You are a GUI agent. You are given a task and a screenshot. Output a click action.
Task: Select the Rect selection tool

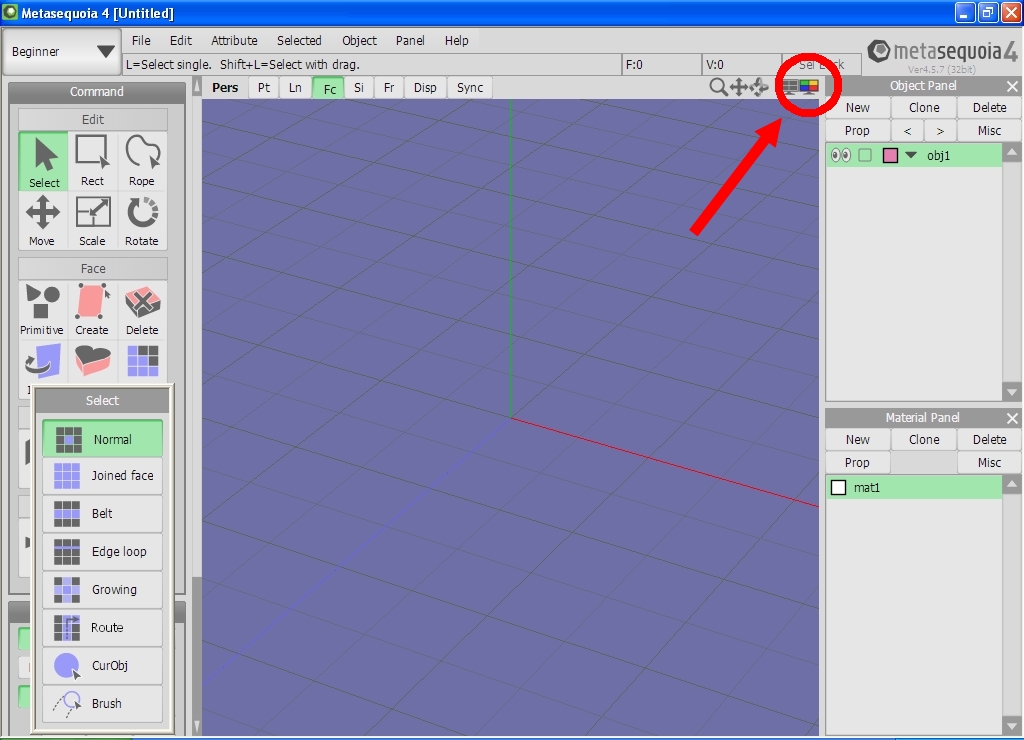pyautogui.click(x=92, y=161)
